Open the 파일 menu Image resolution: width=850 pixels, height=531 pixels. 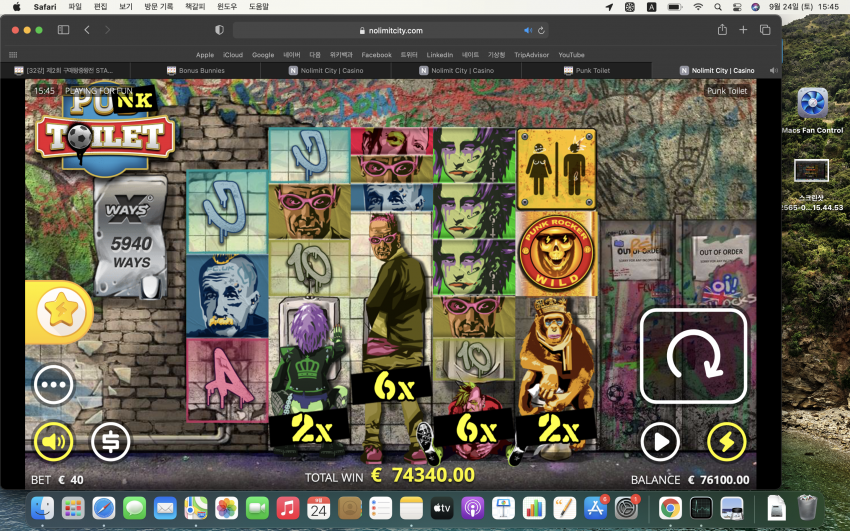[75, 7]
